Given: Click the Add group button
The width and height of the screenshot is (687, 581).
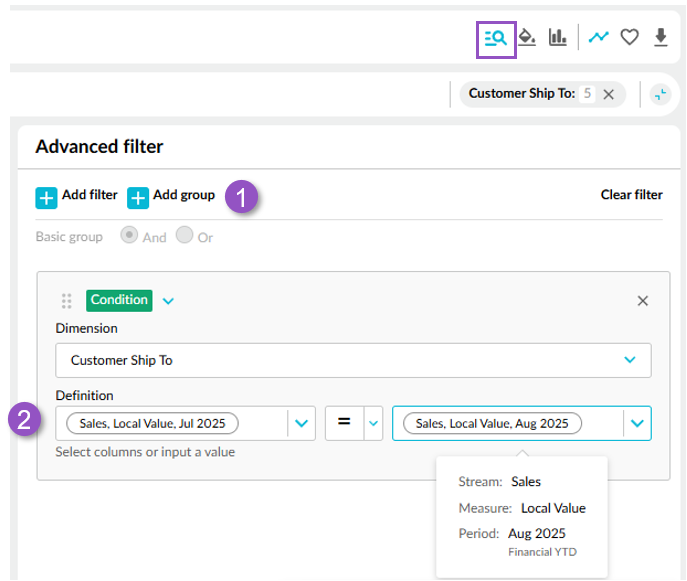Looking at the screenshot, I should (x=171, y=198).
